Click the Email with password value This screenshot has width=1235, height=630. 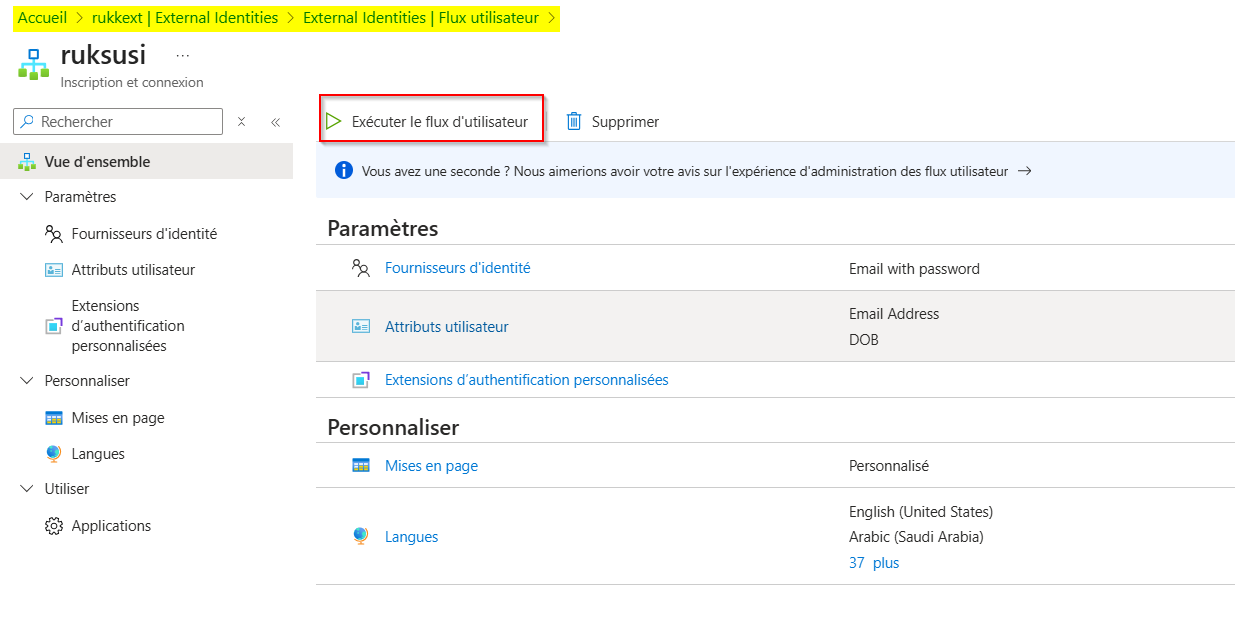(x=914, y=268)
